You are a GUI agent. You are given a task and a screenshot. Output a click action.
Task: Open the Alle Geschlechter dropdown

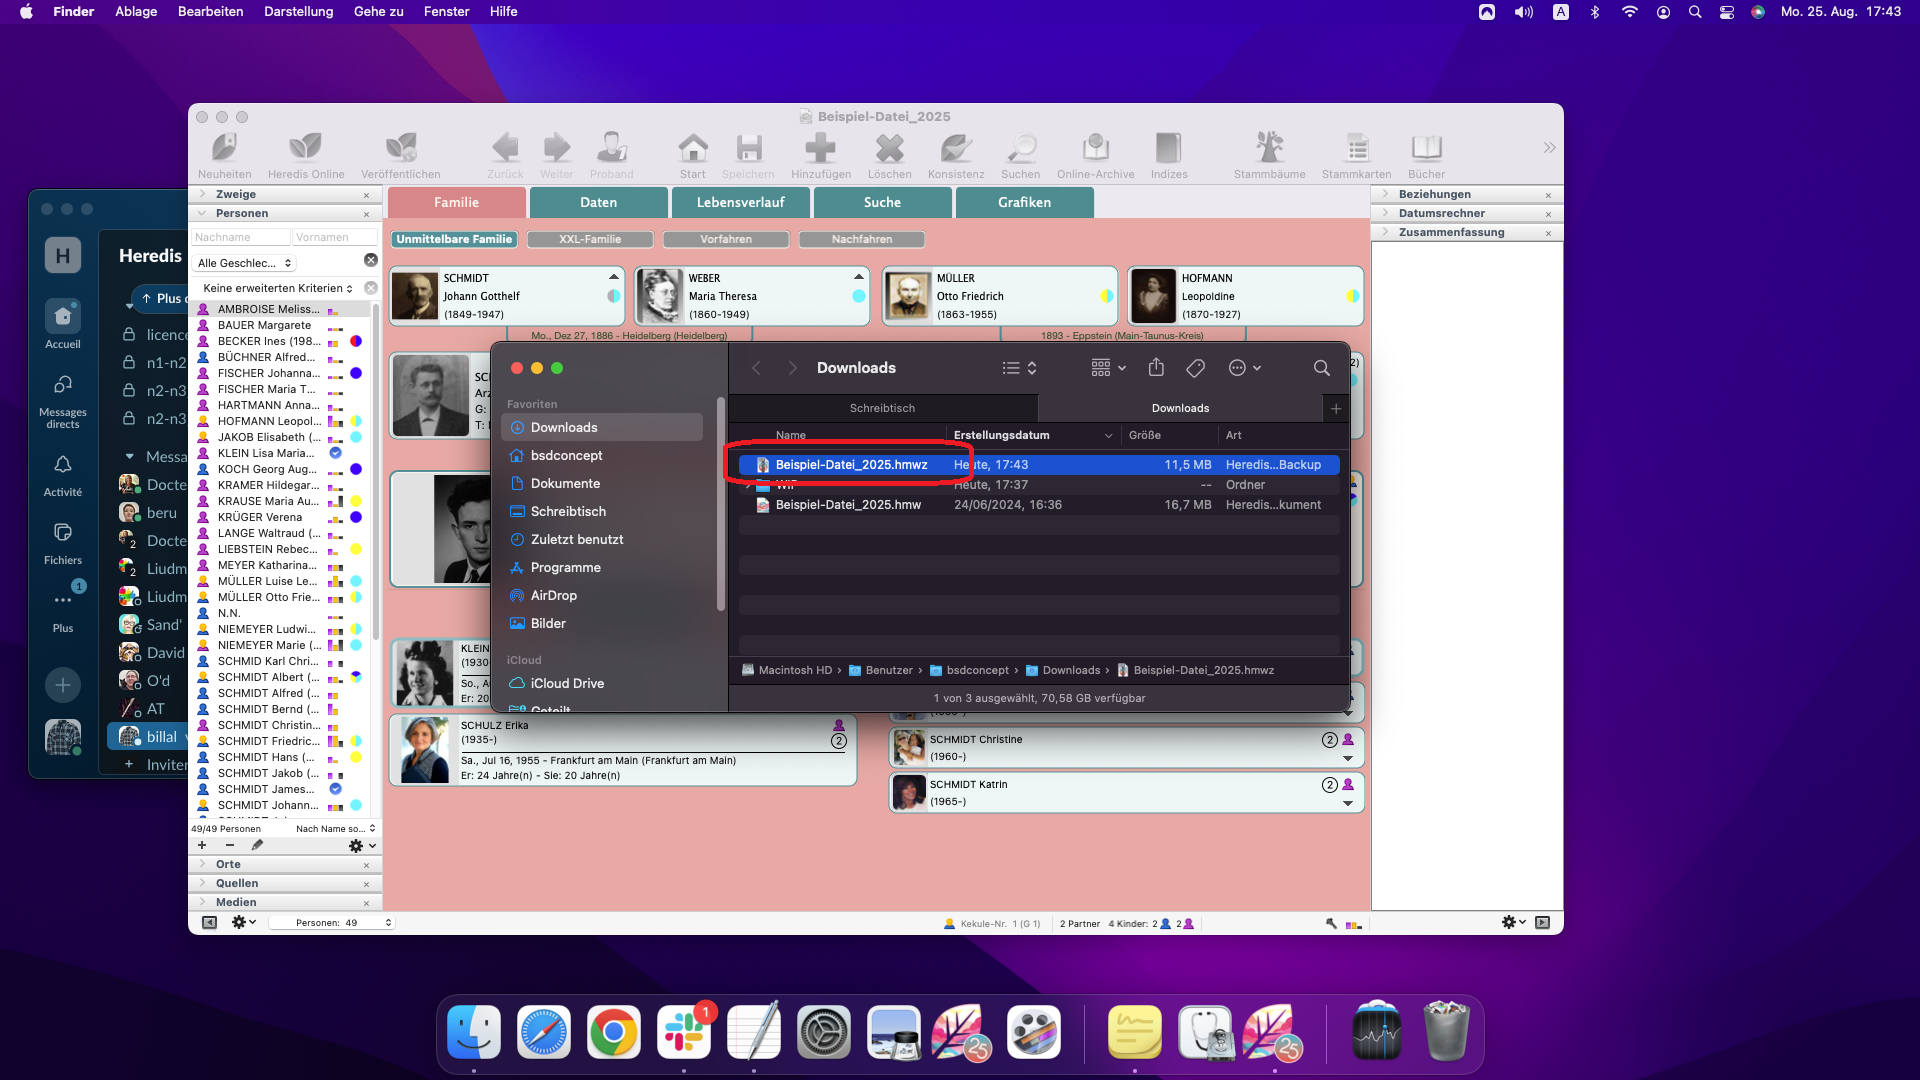pyautogui.click(x=245, y=263)
